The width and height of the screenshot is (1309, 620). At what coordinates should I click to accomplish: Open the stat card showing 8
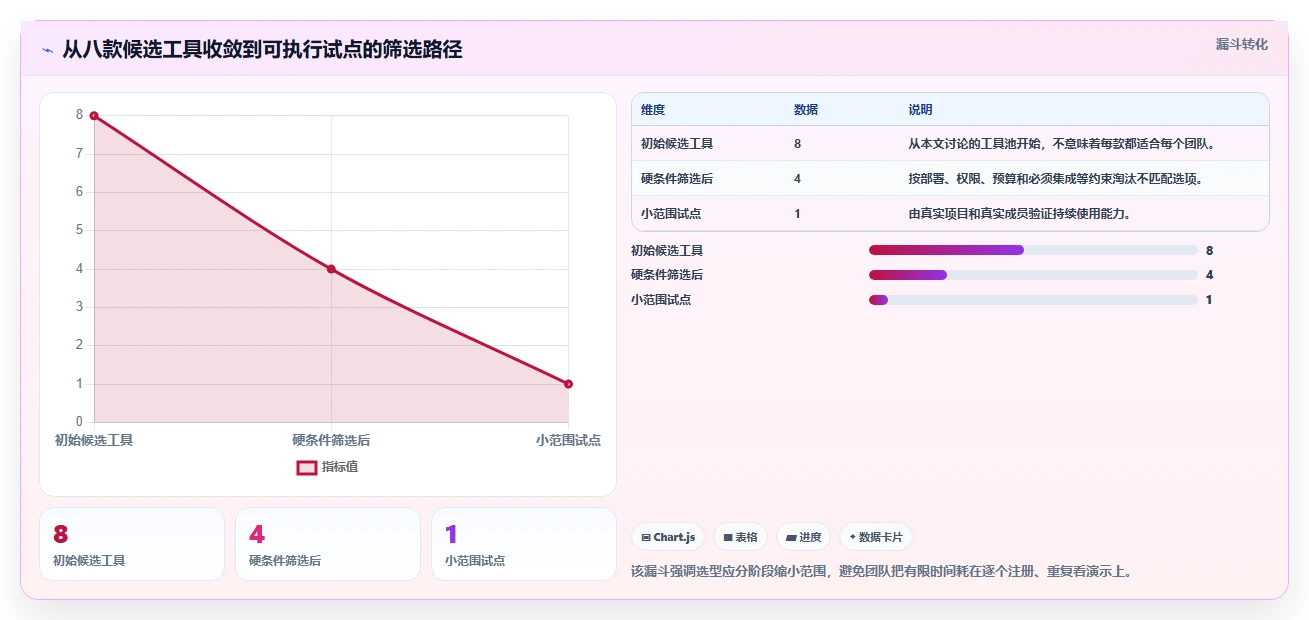click(132, 544)
